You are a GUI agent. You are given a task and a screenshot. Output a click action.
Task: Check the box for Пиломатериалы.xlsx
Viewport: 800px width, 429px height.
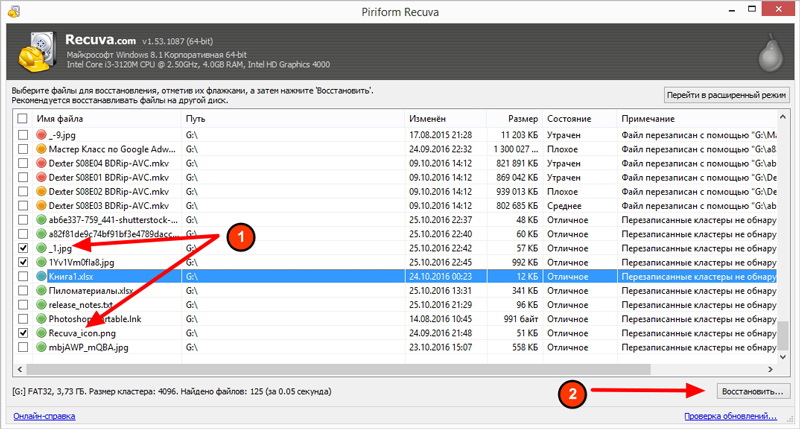(x=23, y=291)
